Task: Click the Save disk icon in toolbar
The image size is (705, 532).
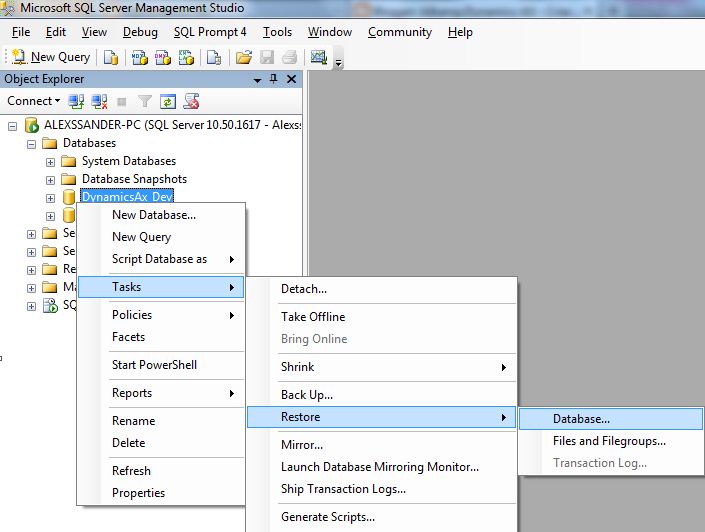Action: click(267, 58)
